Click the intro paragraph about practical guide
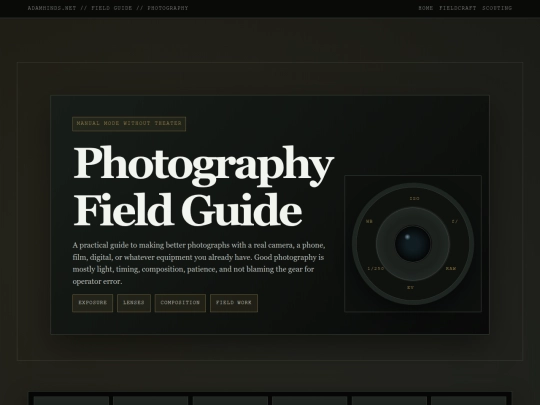 point(199,263)
